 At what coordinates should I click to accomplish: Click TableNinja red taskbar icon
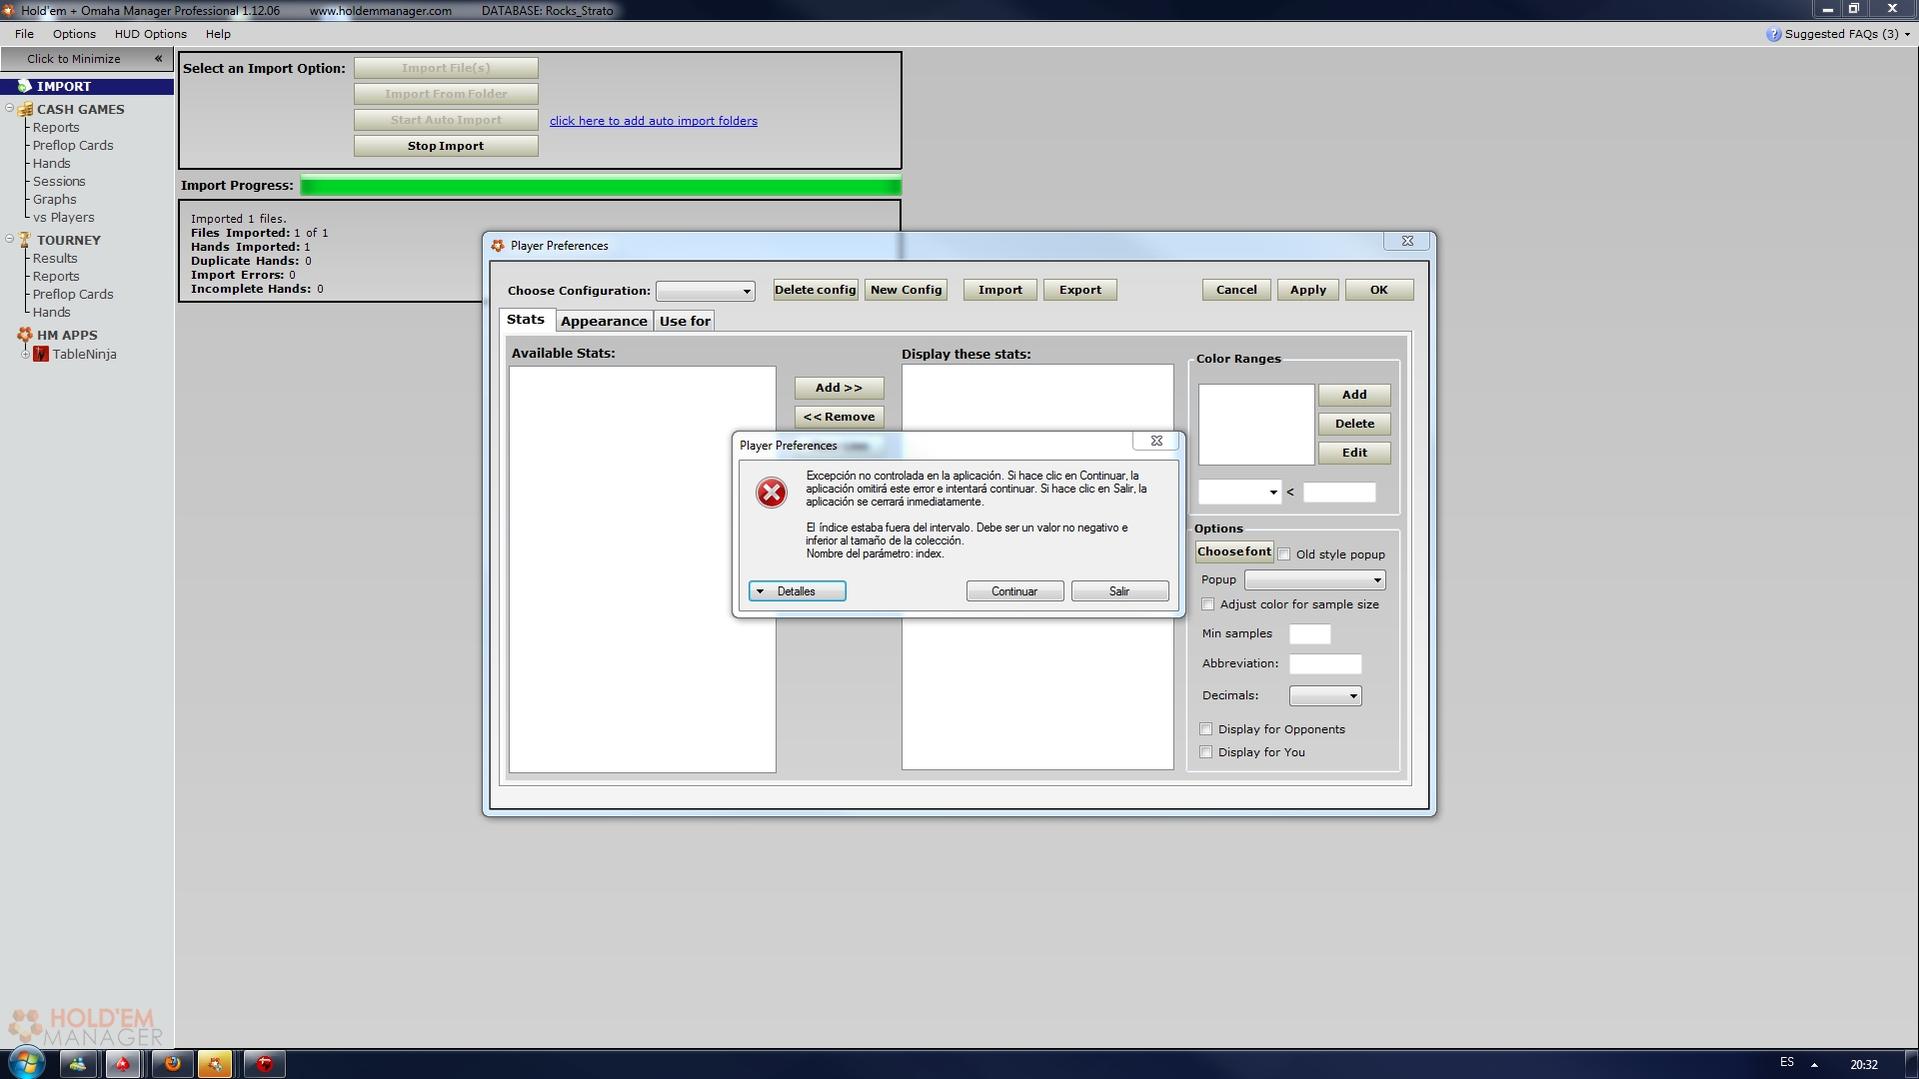point(265,1063)
